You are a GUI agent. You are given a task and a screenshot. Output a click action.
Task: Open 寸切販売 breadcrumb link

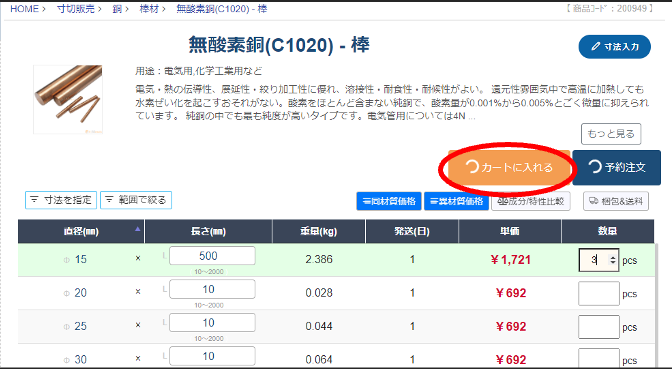click(x=75, y=9)
